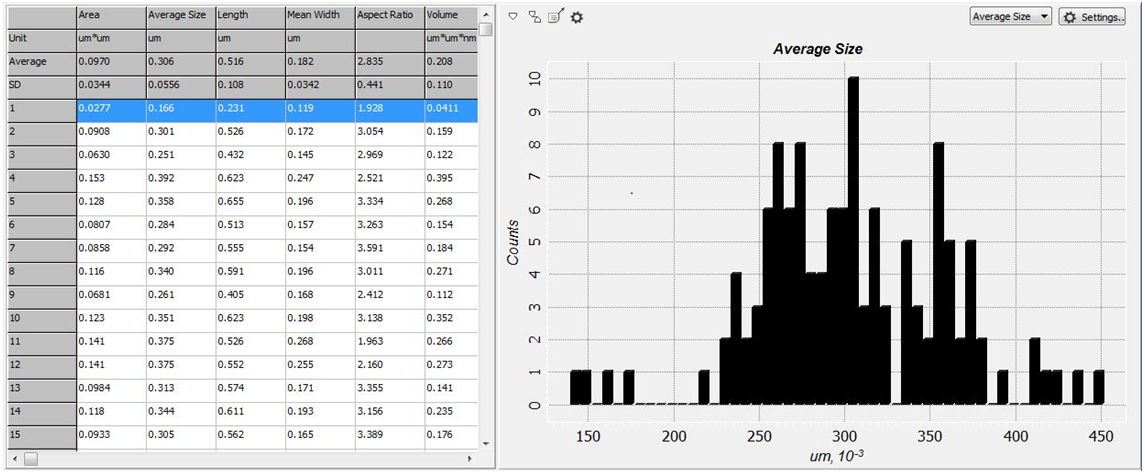
Task: Click the Area column header
Action: pos(110,16)
